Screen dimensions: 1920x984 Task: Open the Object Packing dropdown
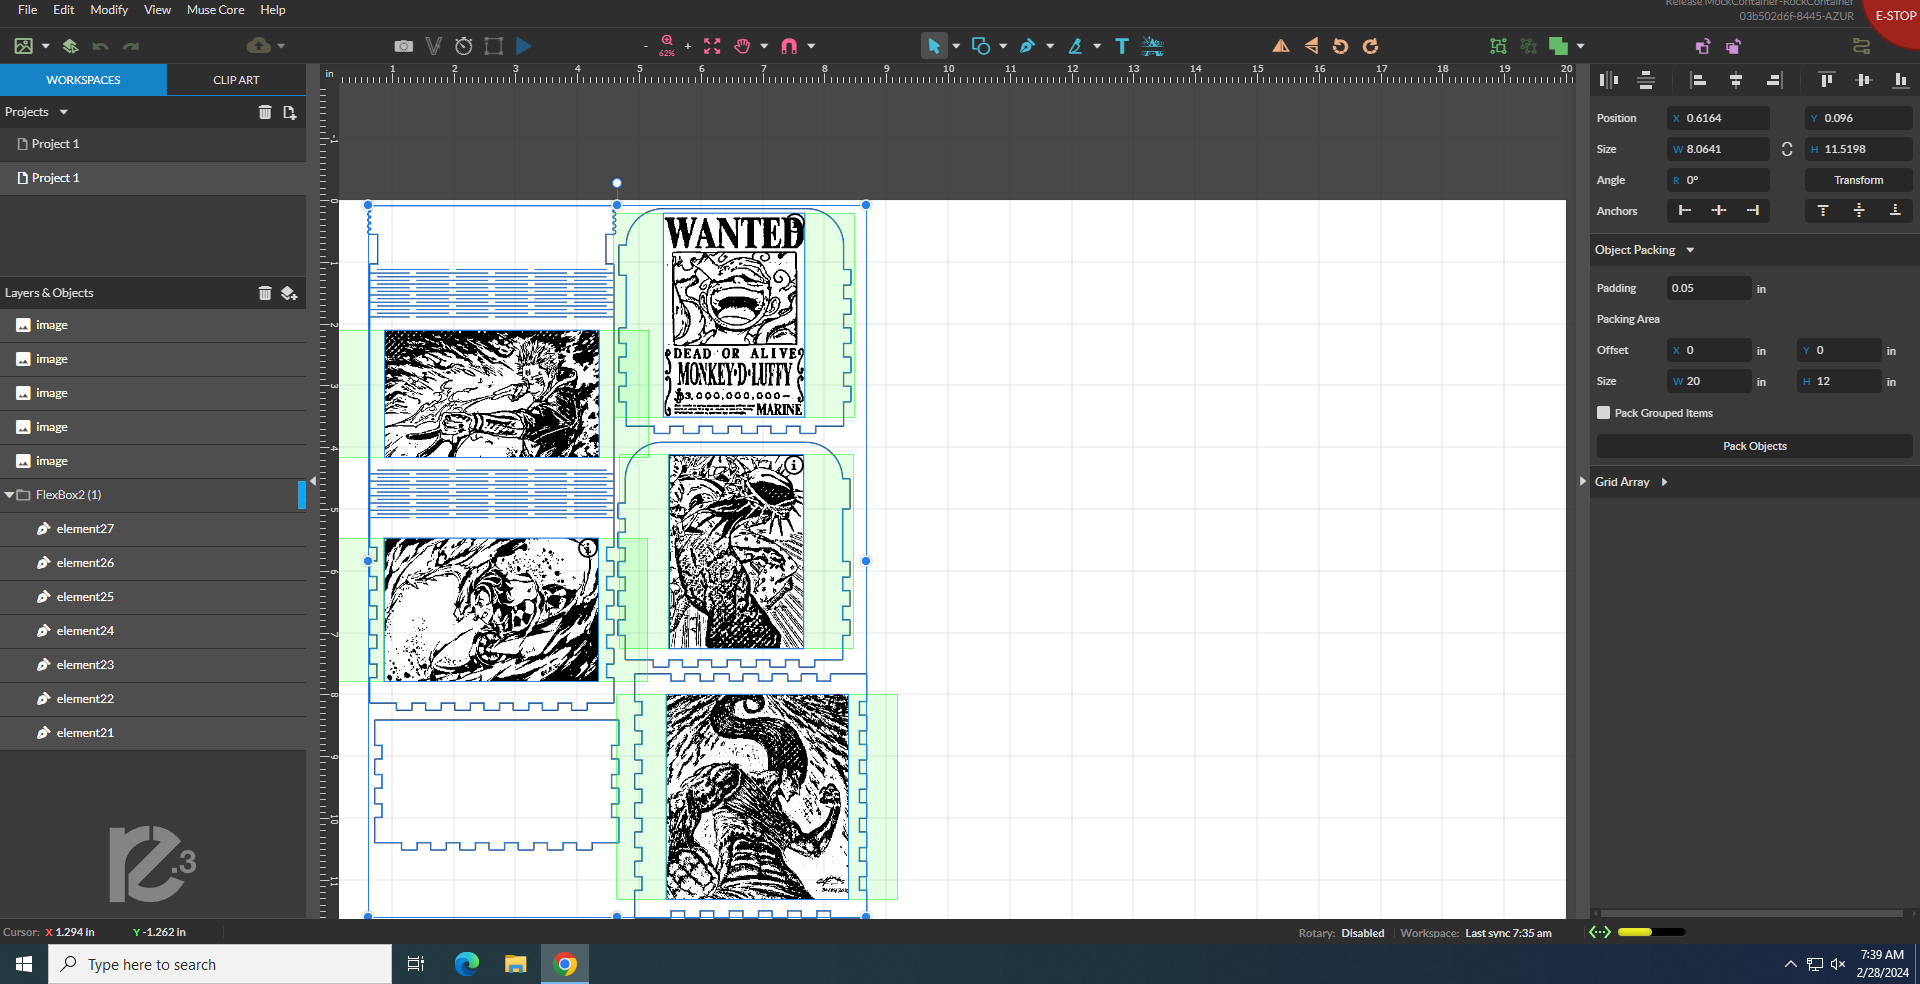coord(1690,250)
